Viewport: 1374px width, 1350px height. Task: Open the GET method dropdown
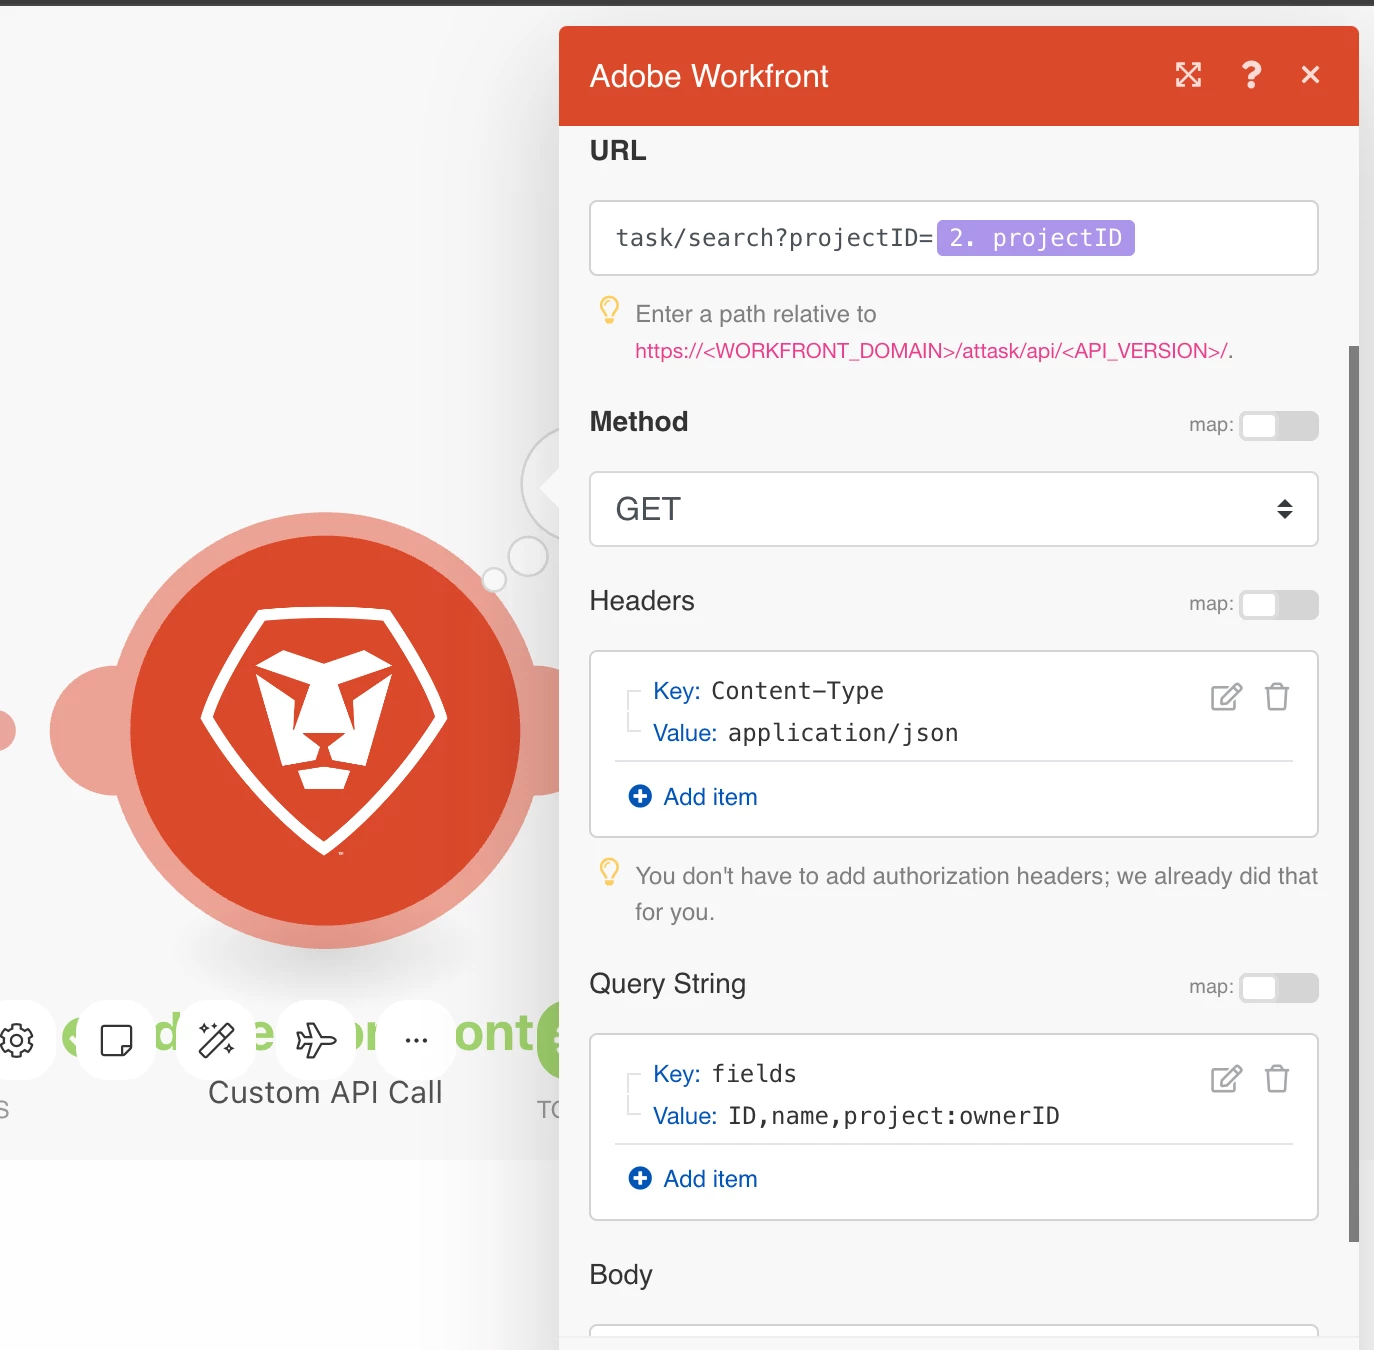click(x=954, y=509)
